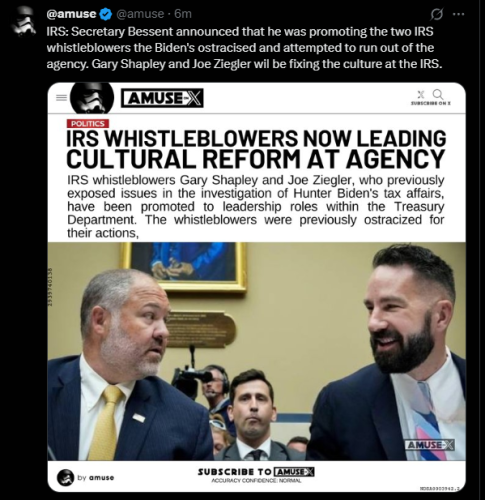This screenshot has height=500, width=485.
Task: Open the photo of two men at hearing
Action: (x=257, y=351)
